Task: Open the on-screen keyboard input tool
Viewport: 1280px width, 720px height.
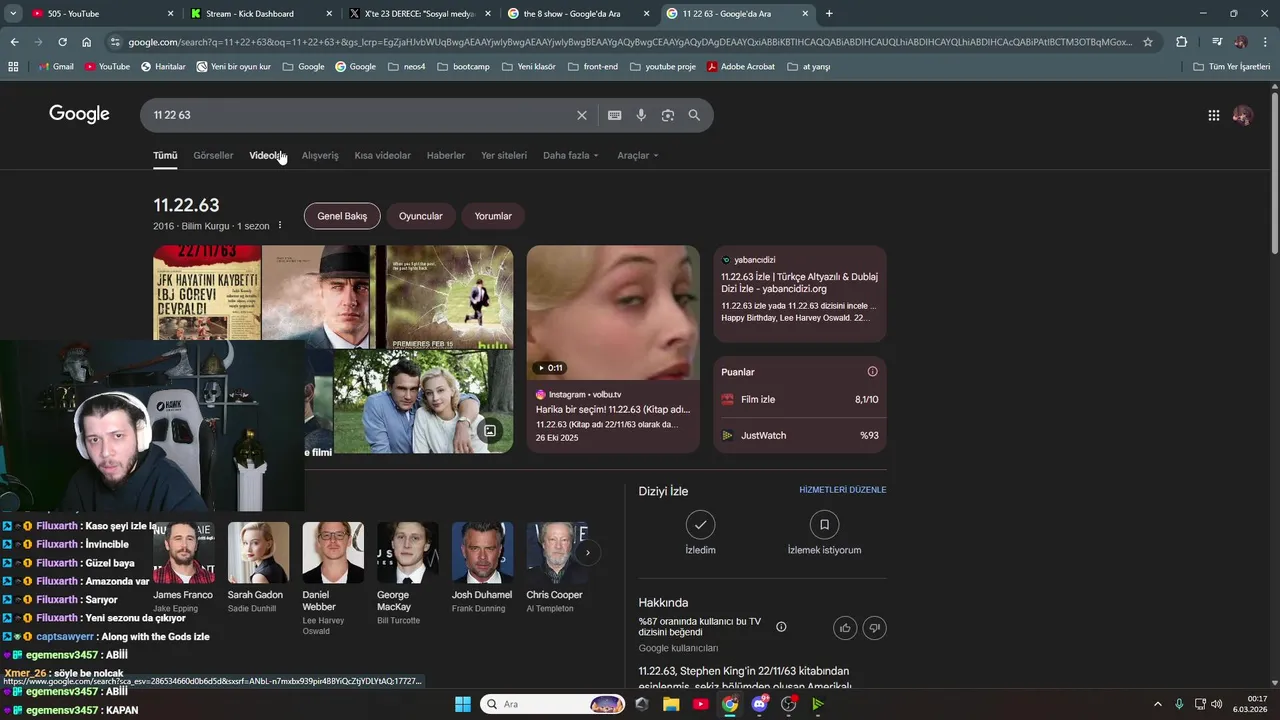Action: tap(615, 115)
